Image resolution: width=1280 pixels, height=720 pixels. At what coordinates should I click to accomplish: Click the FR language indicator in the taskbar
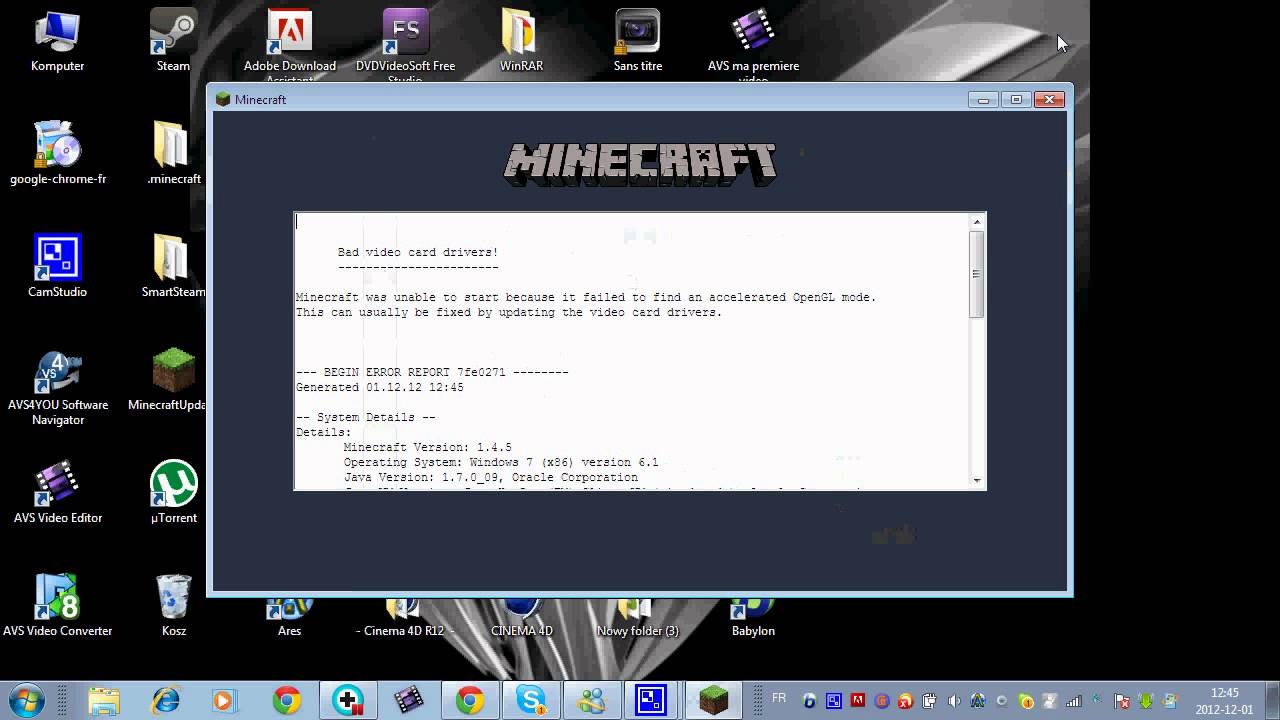[779, 698]
